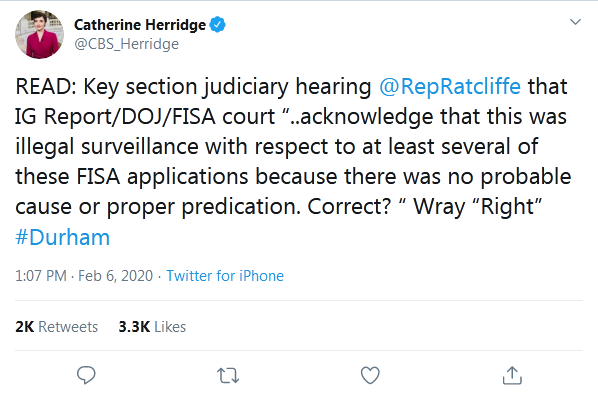The width and height of the screenshot is (598, 399).
Task: Open the Catherine Herridge display name
Action: pyautogui.click(x=140, y=25)
